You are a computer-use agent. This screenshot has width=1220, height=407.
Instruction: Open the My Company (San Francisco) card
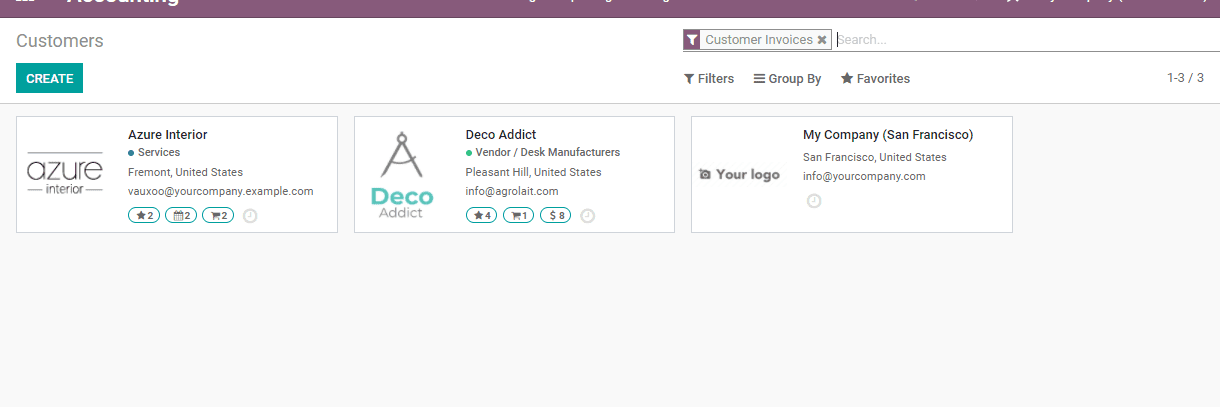click(852, 174)
